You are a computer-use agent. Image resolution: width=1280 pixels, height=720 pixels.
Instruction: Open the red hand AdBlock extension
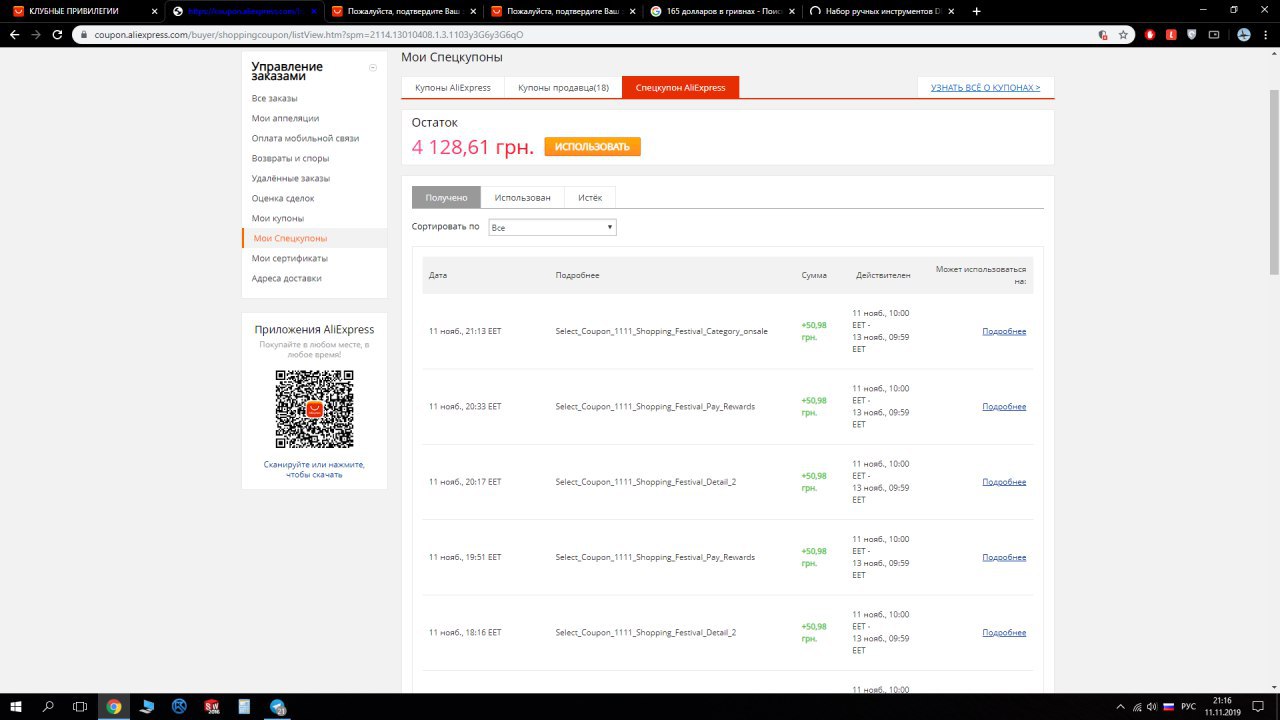pyautogui.click(x=1149, y=34)
